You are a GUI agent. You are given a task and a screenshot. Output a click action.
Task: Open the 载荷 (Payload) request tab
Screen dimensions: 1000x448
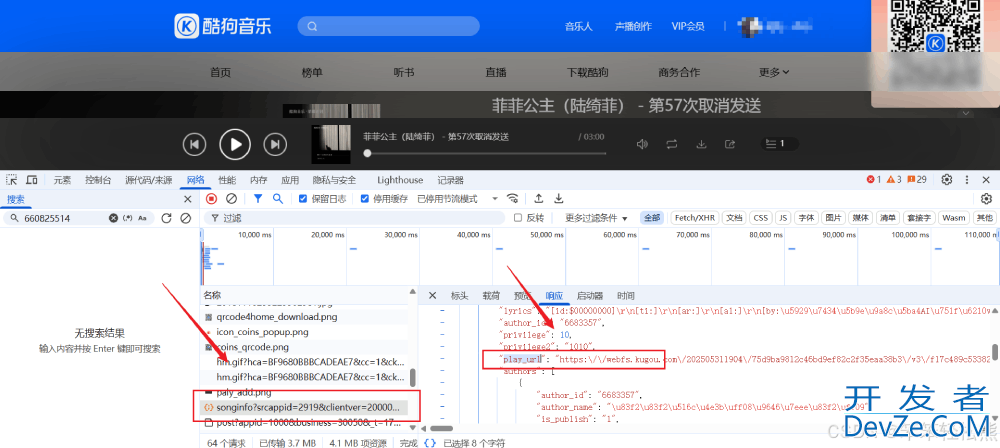tap(491, 296)
